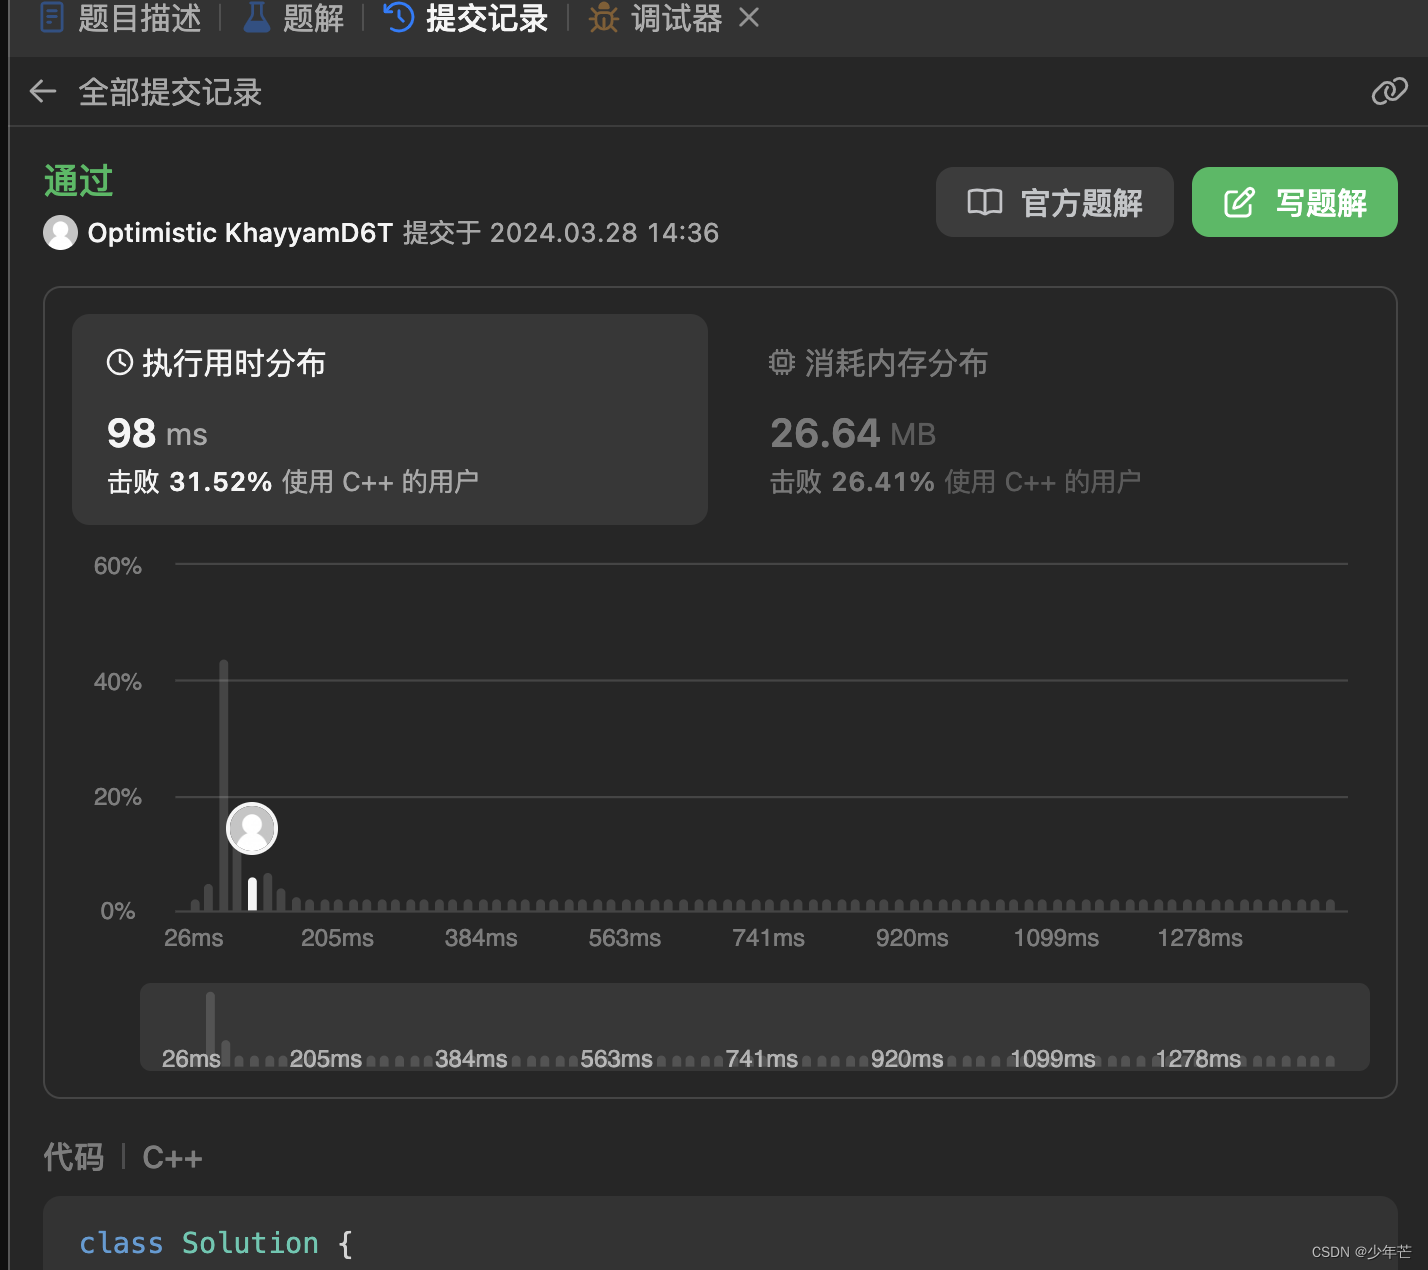This screenshot has height=1270, width=1428.
Task: Open Optimistic KhayyamD6T profile name
Action: pos(240,233)
